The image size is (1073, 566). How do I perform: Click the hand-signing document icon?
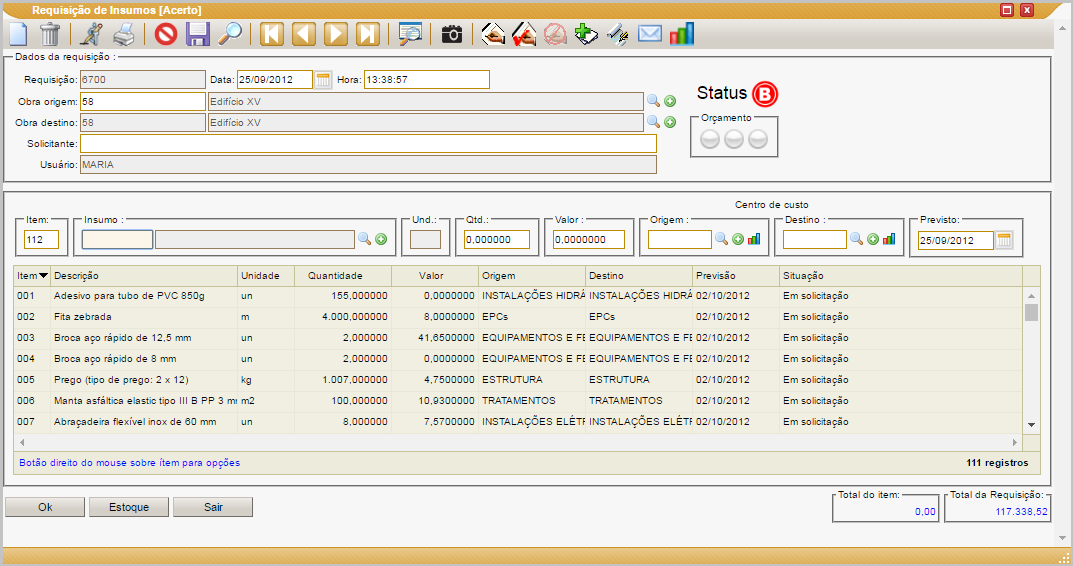click(493, 34)
